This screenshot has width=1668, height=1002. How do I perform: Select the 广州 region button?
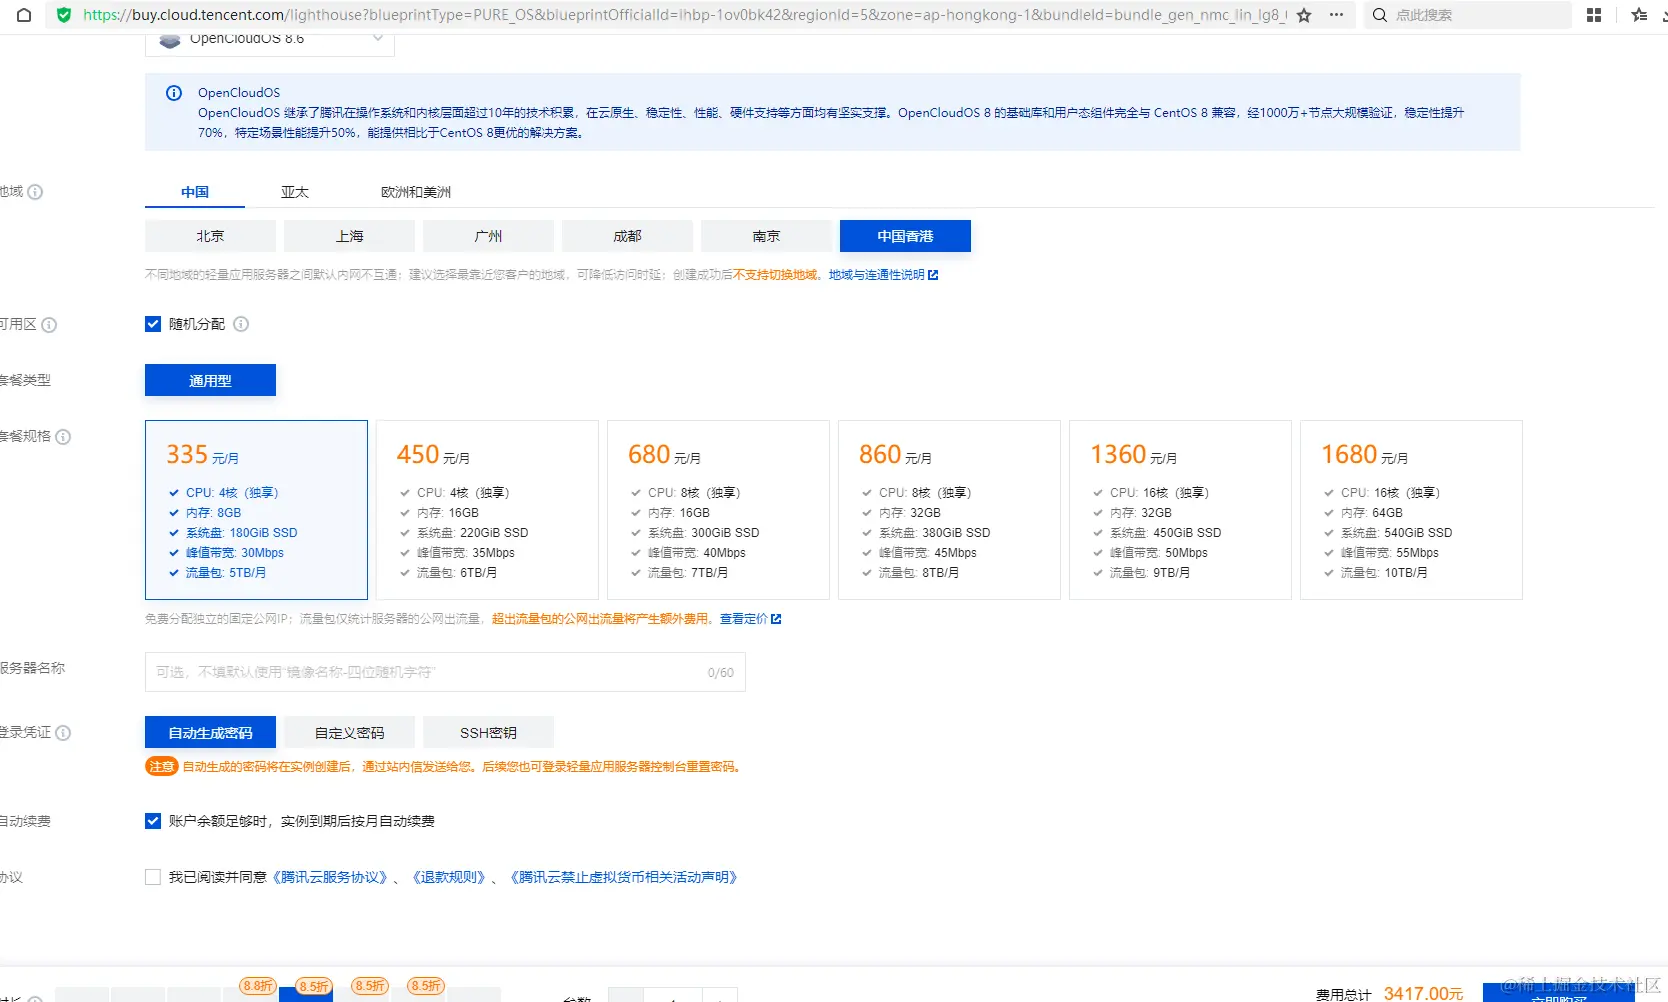(x=488, y=236)
